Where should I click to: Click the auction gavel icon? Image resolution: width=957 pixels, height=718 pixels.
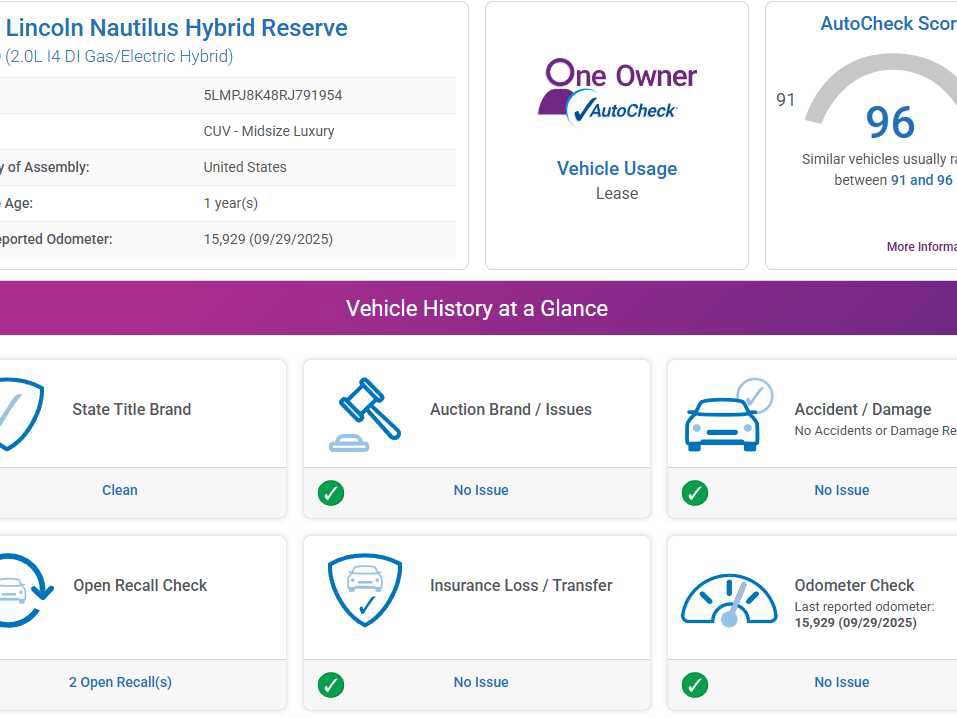tap(364, 414)
